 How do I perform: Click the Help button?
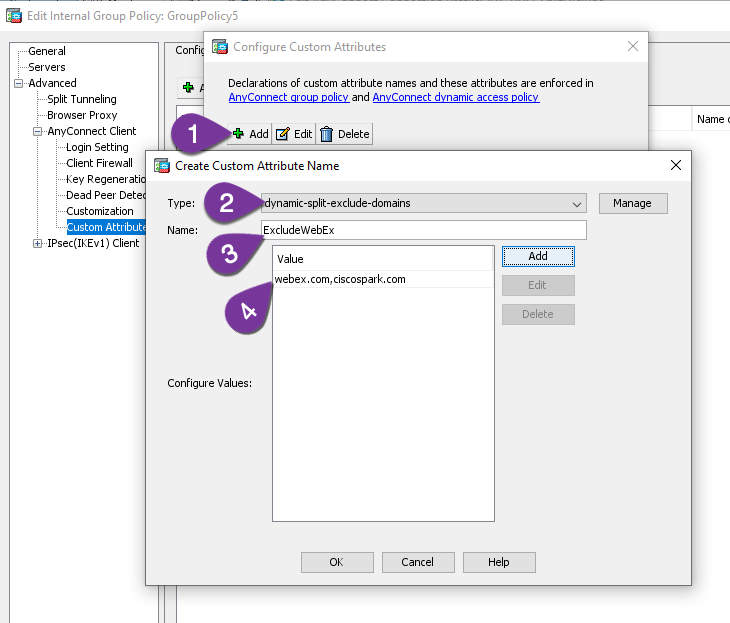click(499, 562)
